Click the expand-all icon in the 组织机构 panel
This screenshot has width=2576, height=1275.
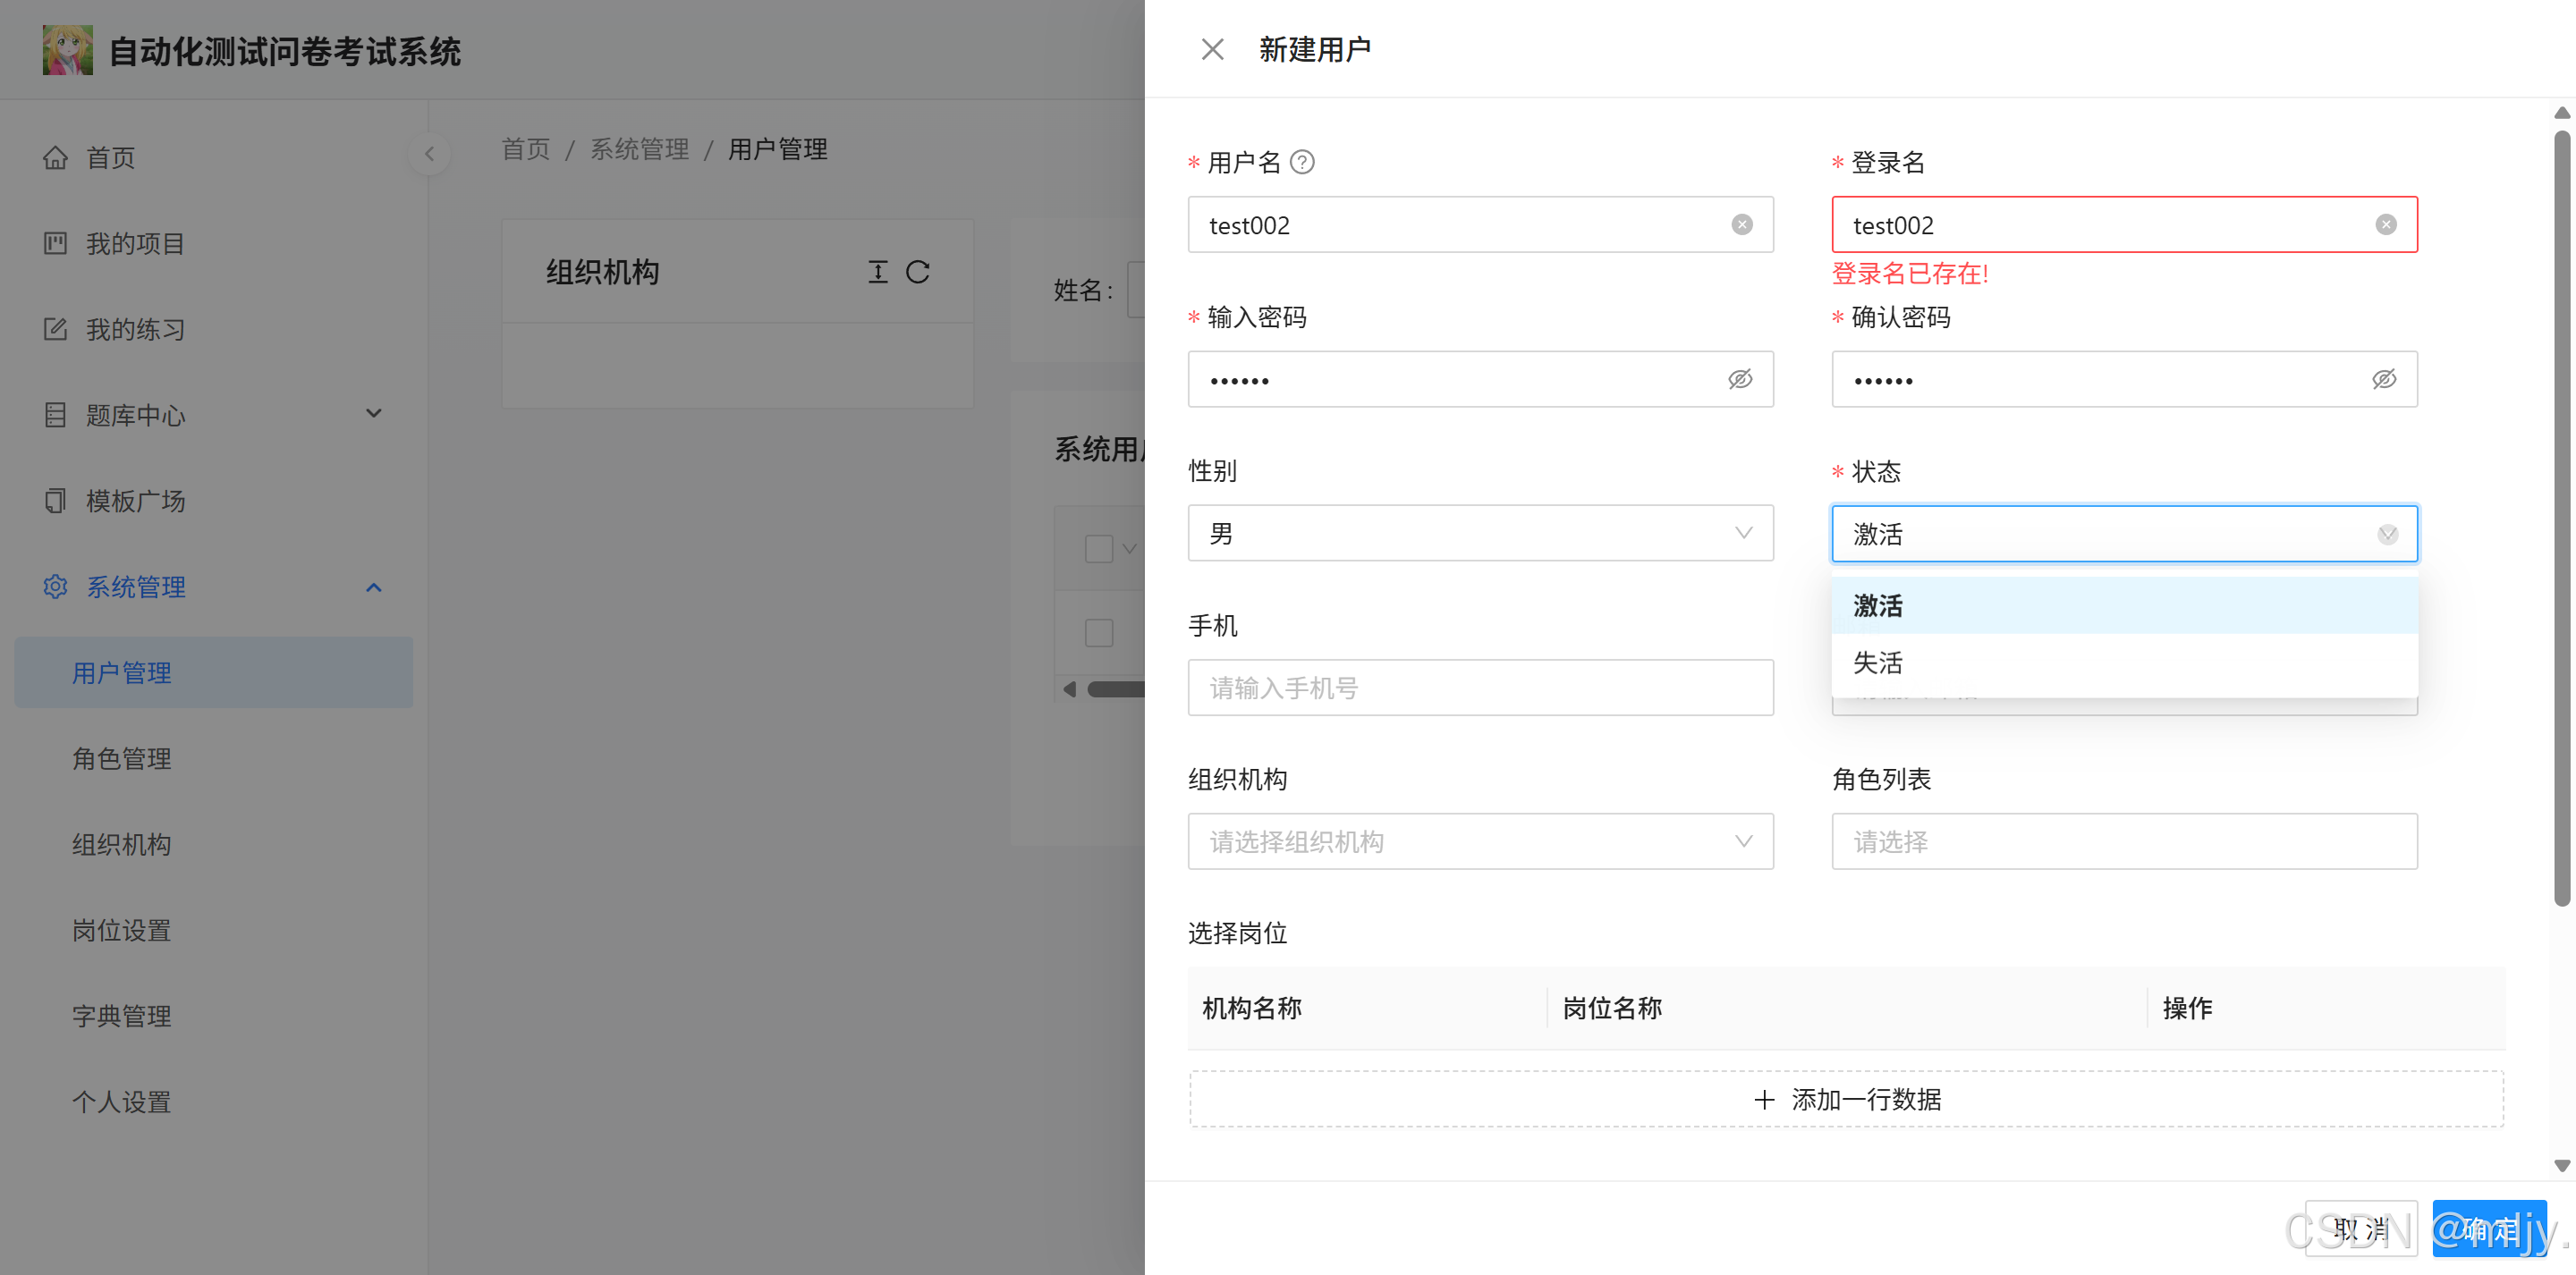(877, 272)
